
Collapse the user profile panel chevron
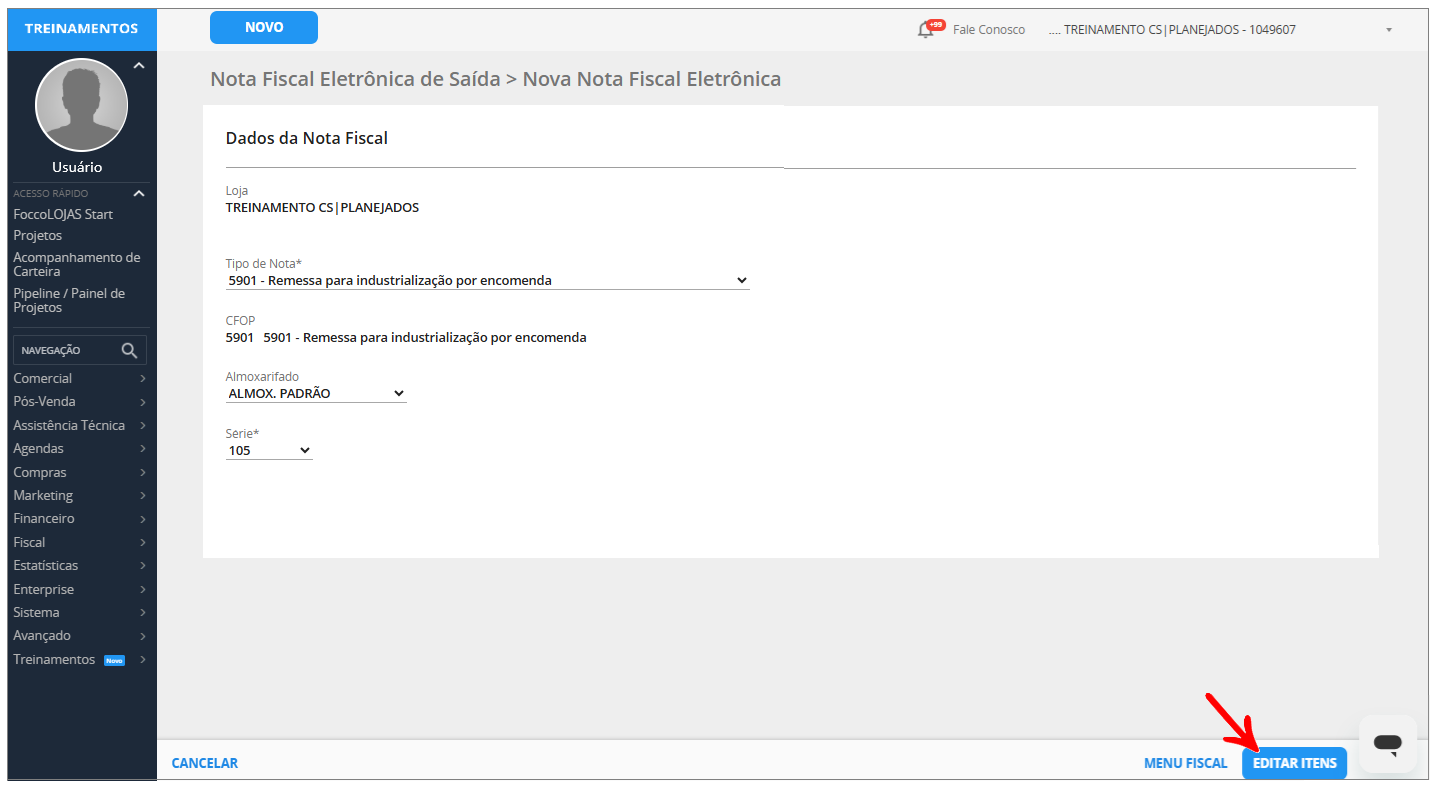(x=139, y=66)
